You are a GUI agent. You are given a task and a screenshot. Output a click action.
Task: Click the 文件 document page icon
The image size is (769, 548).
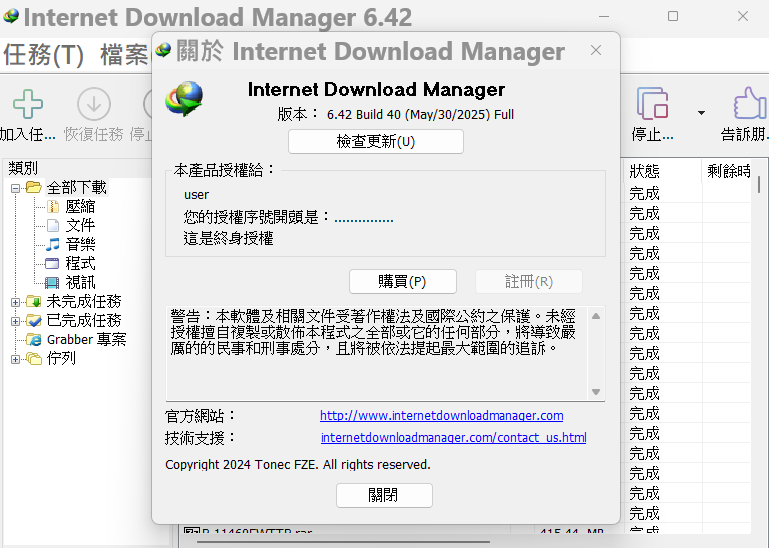(52, 226)
